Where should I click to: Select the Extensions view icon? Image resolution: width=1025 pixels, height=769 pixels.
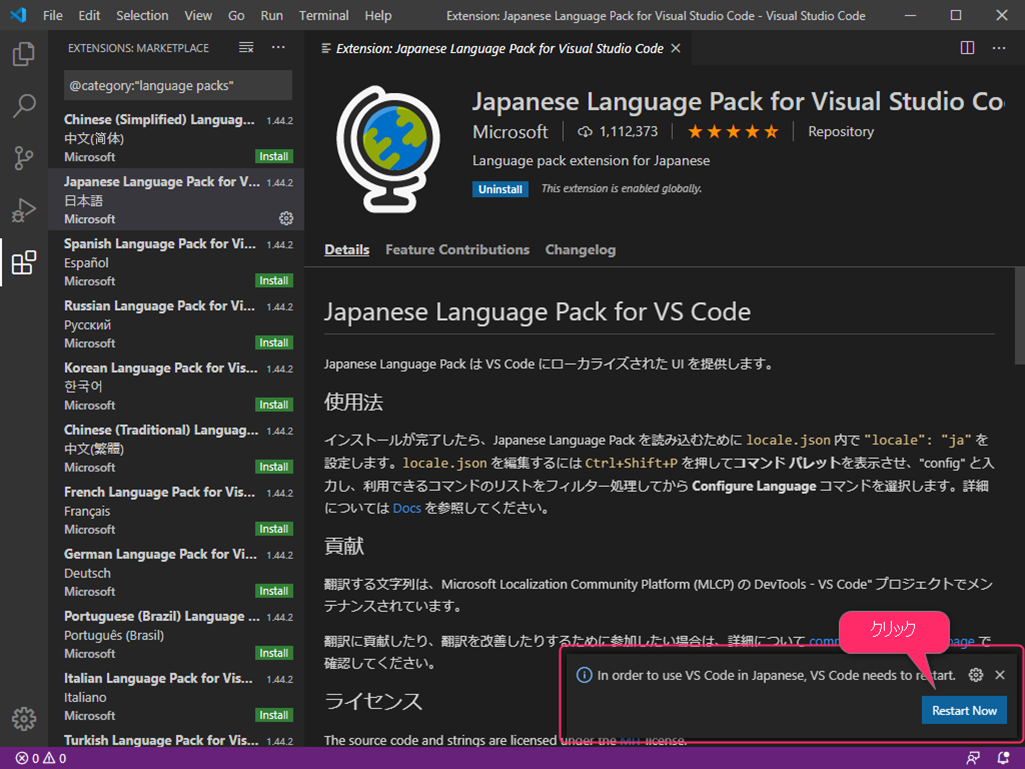tap(24, 262)
